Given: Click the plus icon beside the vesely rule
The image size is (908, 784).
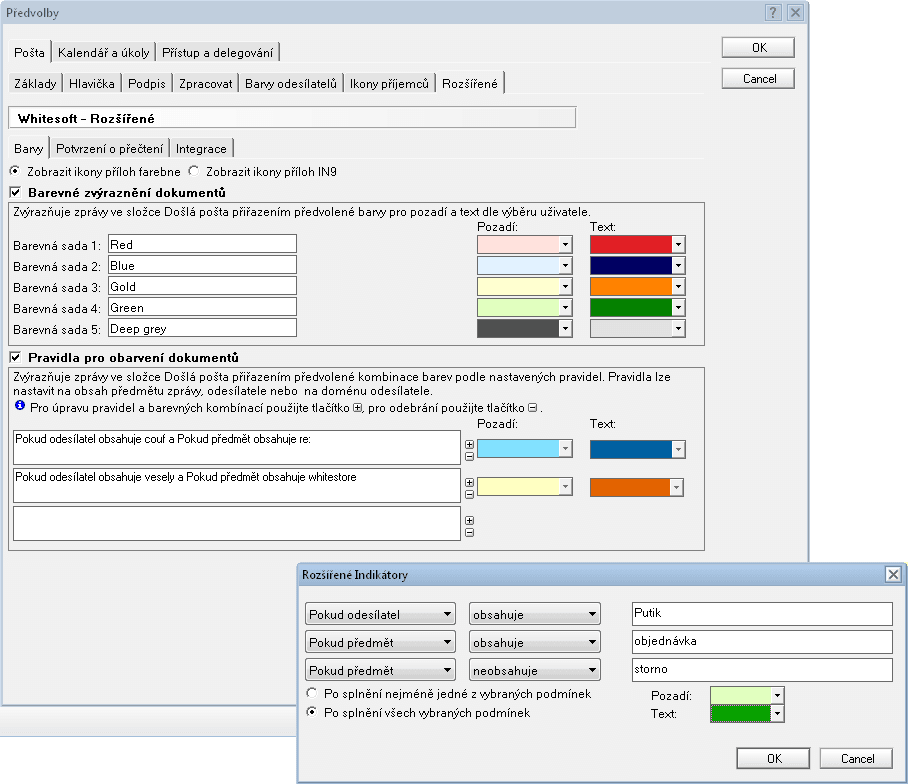Looking at the screenshot, I should [470, 482].
